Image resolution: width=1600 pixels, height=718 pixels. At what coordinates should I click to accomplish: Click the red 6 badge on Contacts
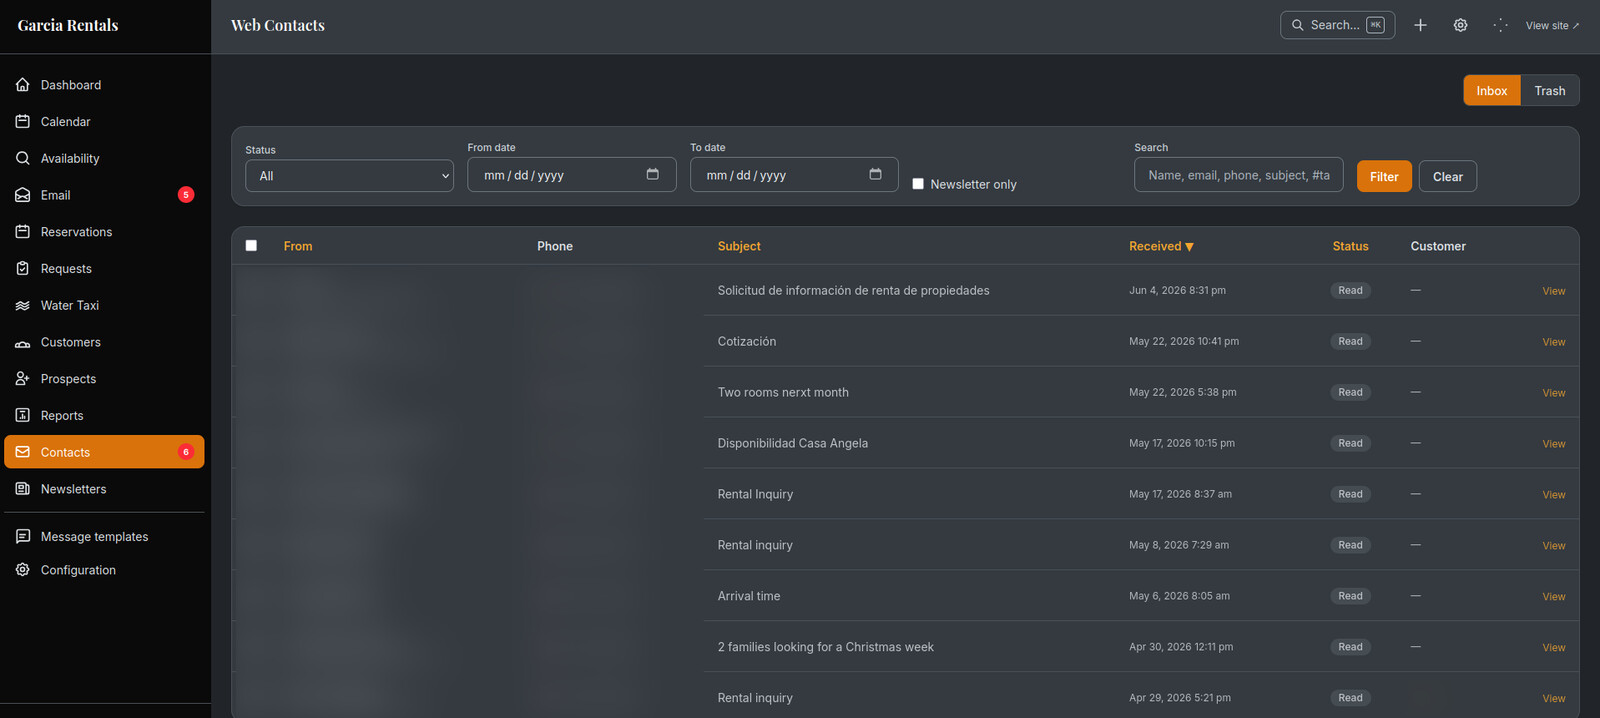[186, 452]
